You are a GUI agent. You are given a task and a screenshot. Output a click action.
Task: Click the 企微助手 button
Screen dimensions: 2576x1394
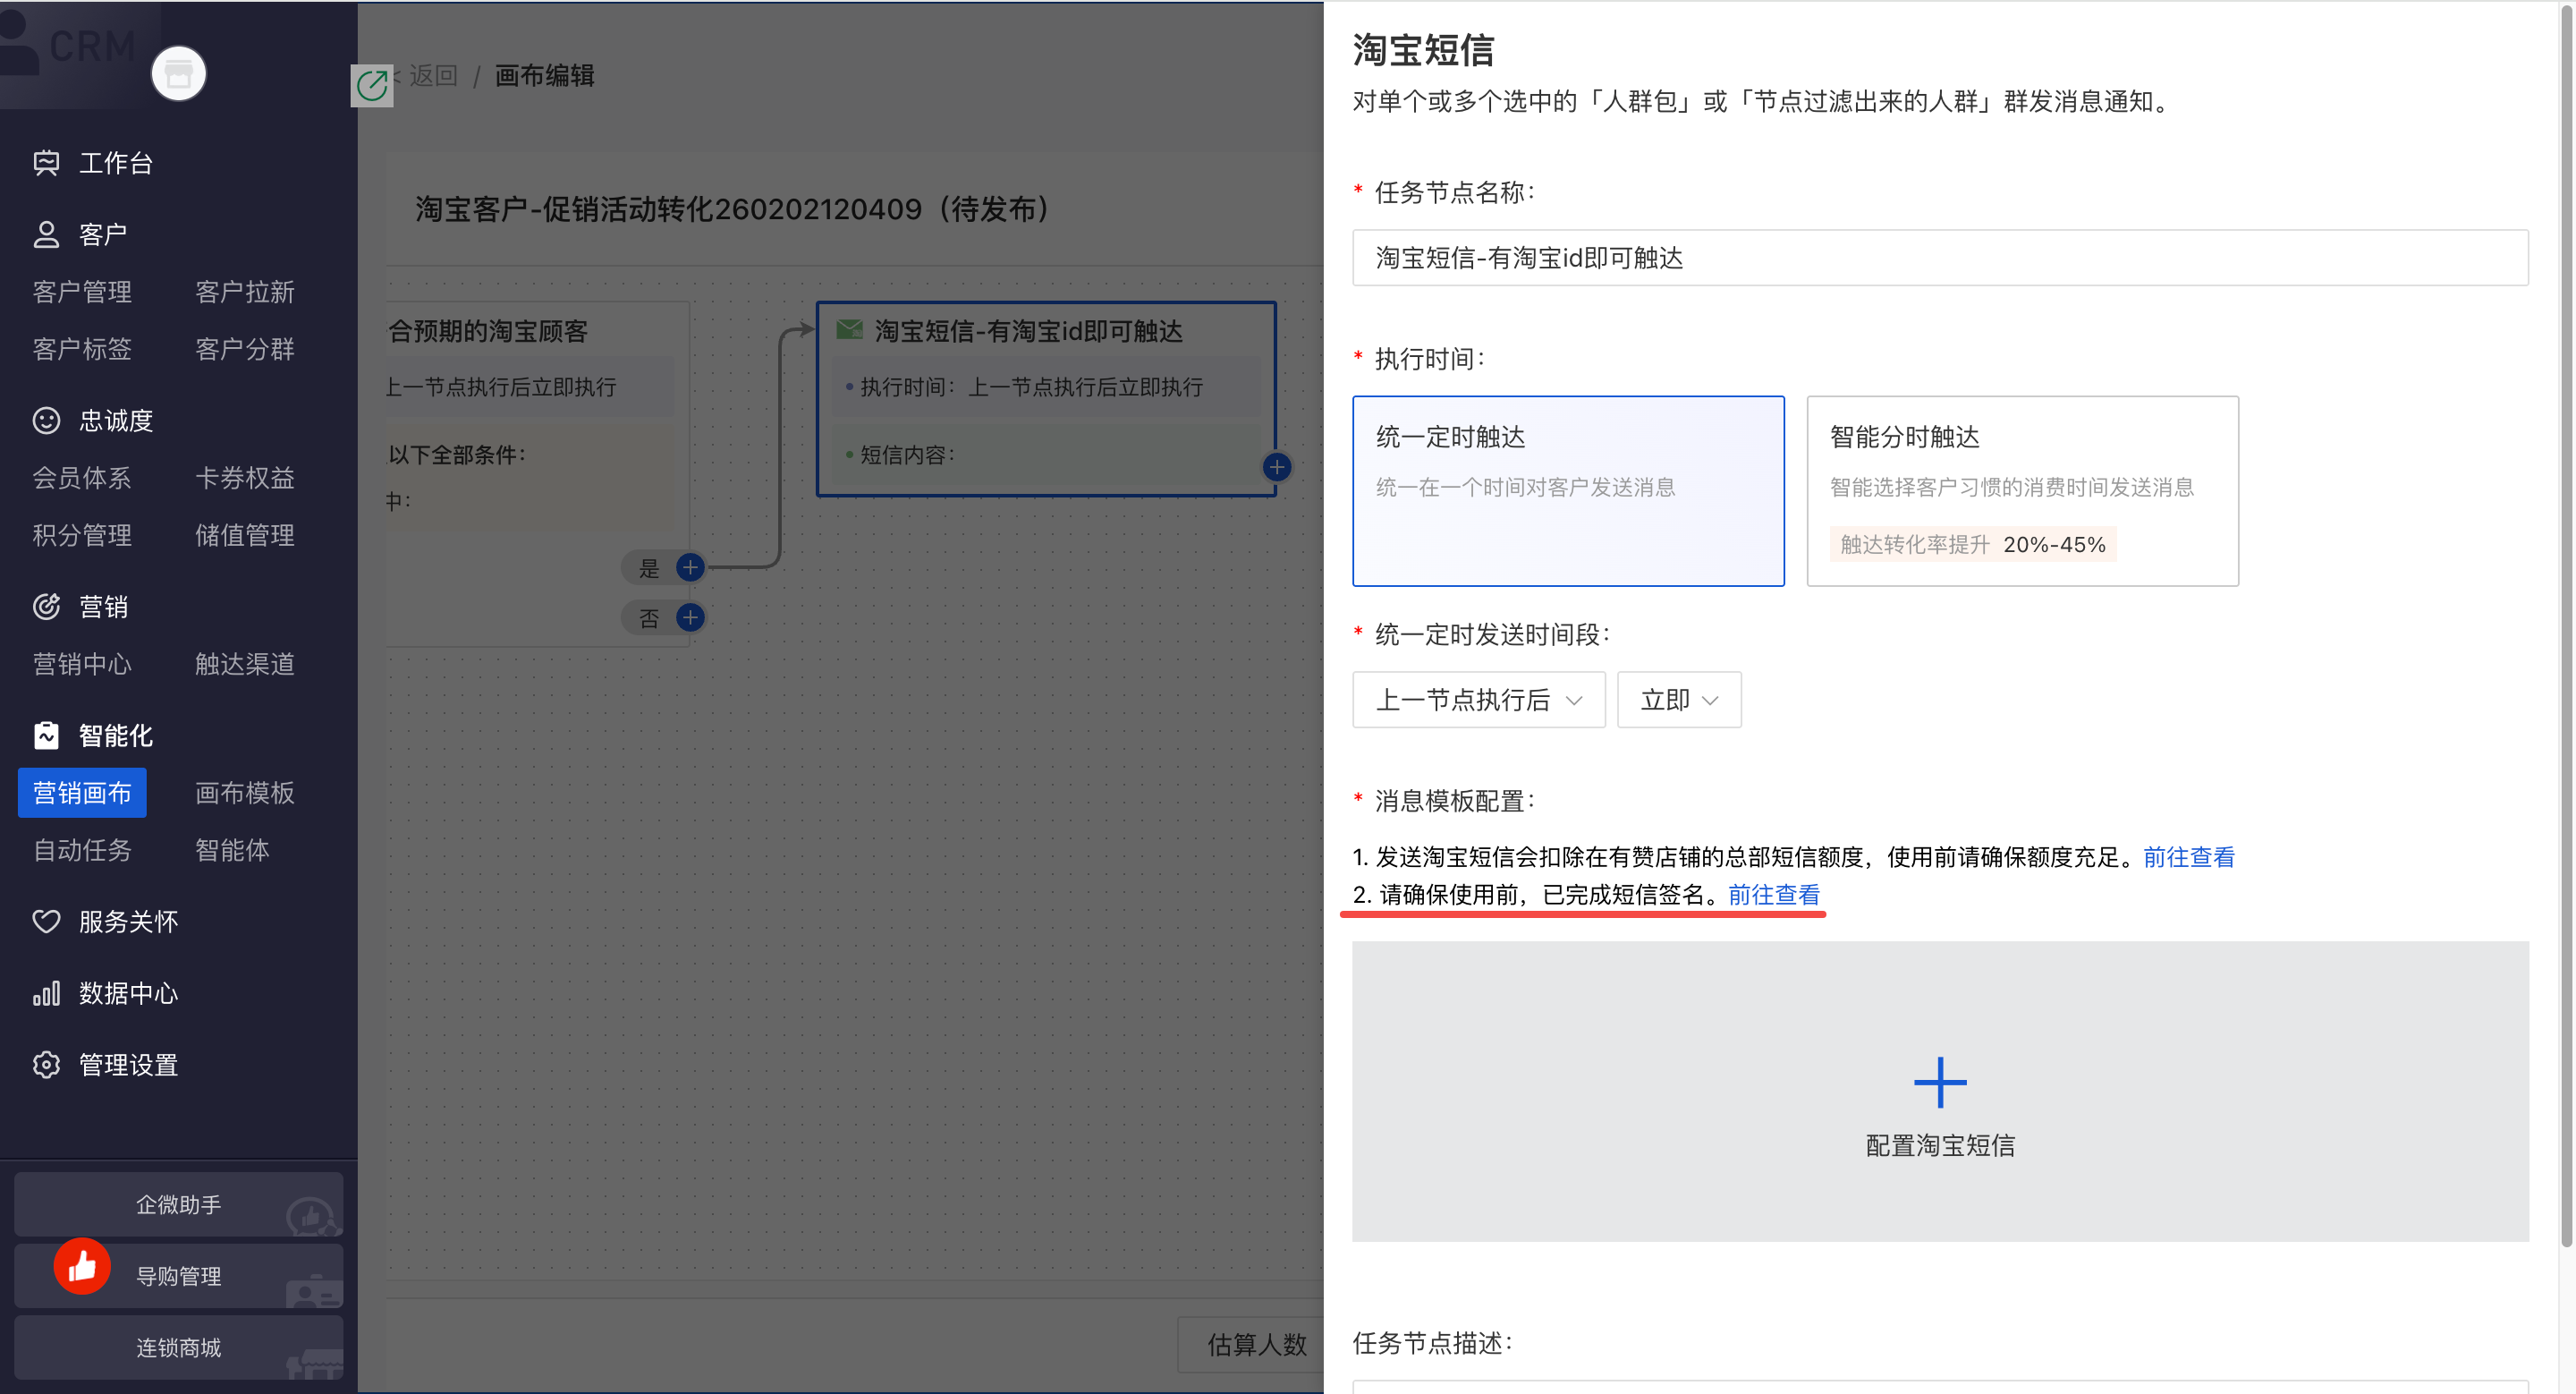click(x=178, y=1204)
